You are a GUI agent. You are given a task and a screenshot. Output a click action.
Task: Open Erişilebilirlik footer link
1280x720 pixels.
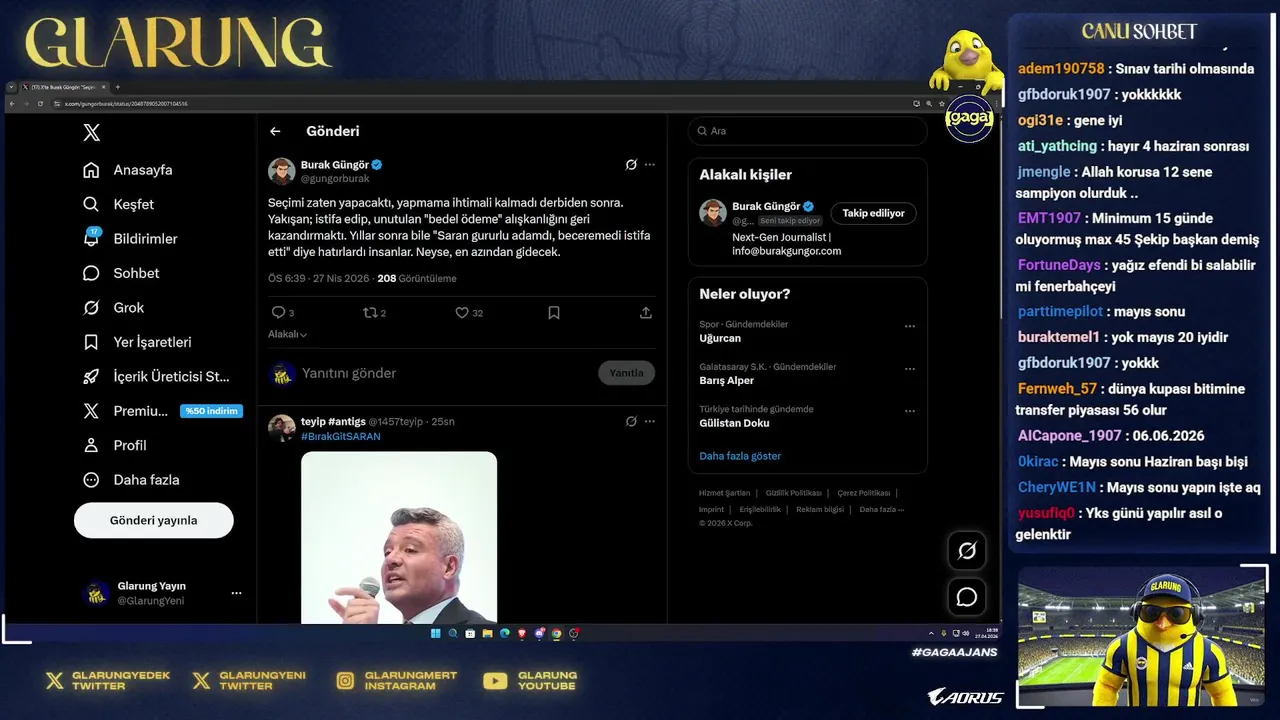(760, 509)
